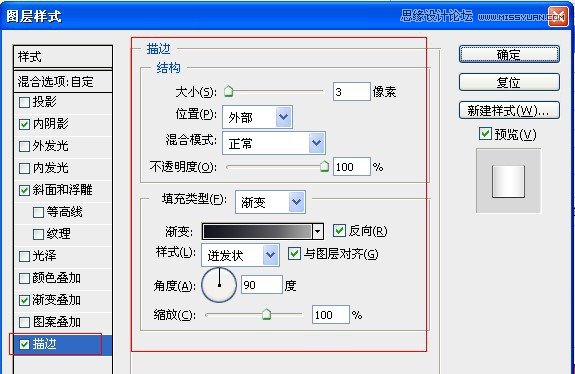Uncheck the 描边 stroke checkbox
The height and width of the screenshot is (374, 575).
pyautogui.click(x=24, y=344)
